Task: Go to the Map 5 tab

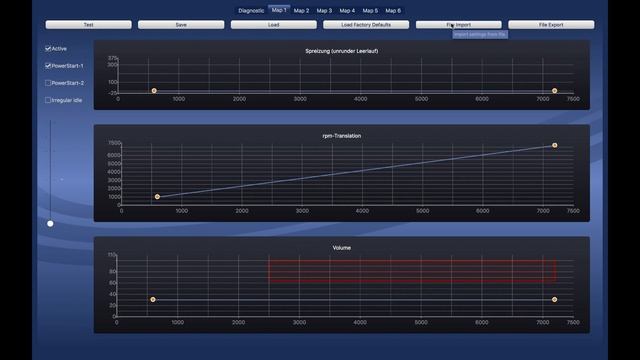Action: coord(370,11)
